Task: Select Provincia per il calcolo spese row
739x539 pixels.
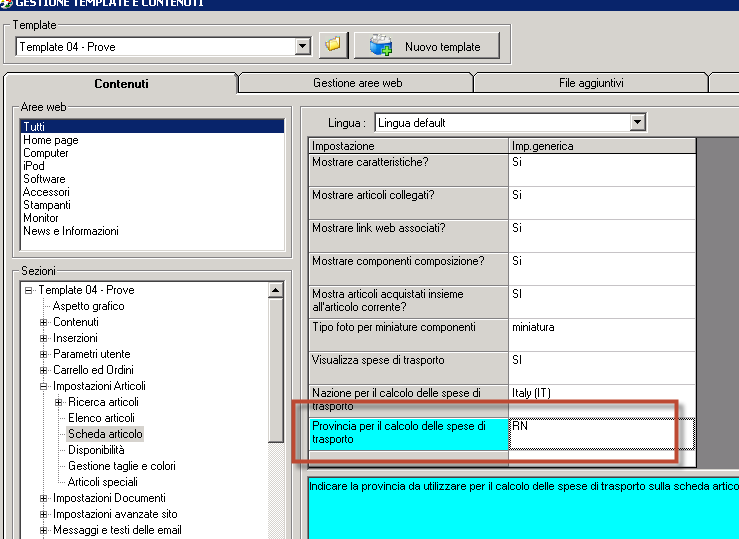Action: point(409,433)
